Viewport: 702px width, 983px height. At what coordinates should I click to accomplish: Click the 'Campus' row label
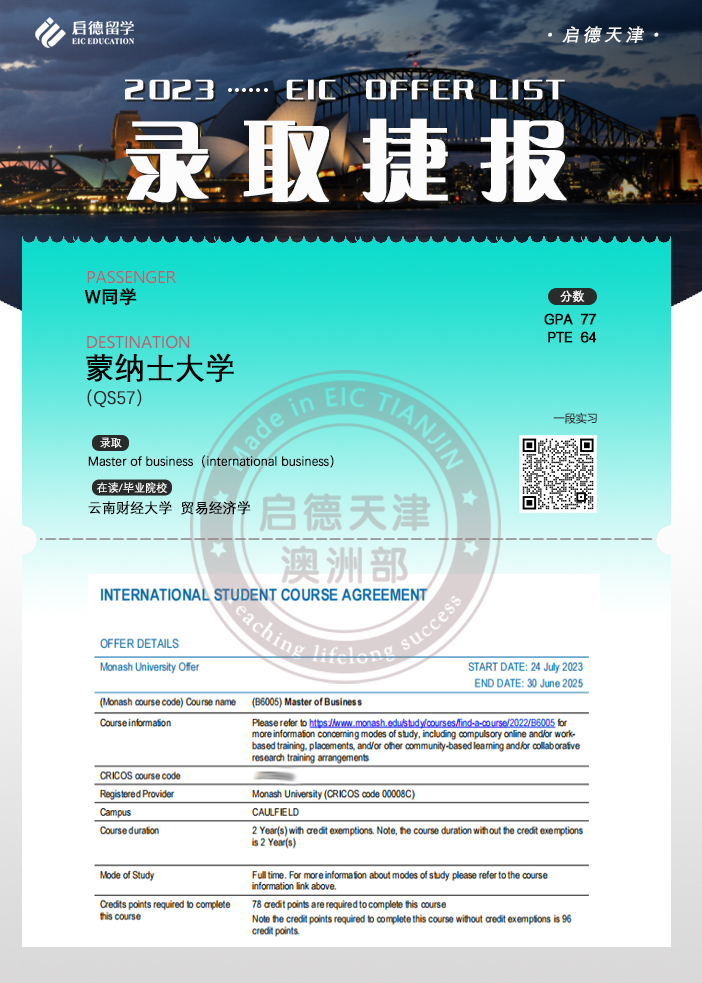tap(115, 812)
